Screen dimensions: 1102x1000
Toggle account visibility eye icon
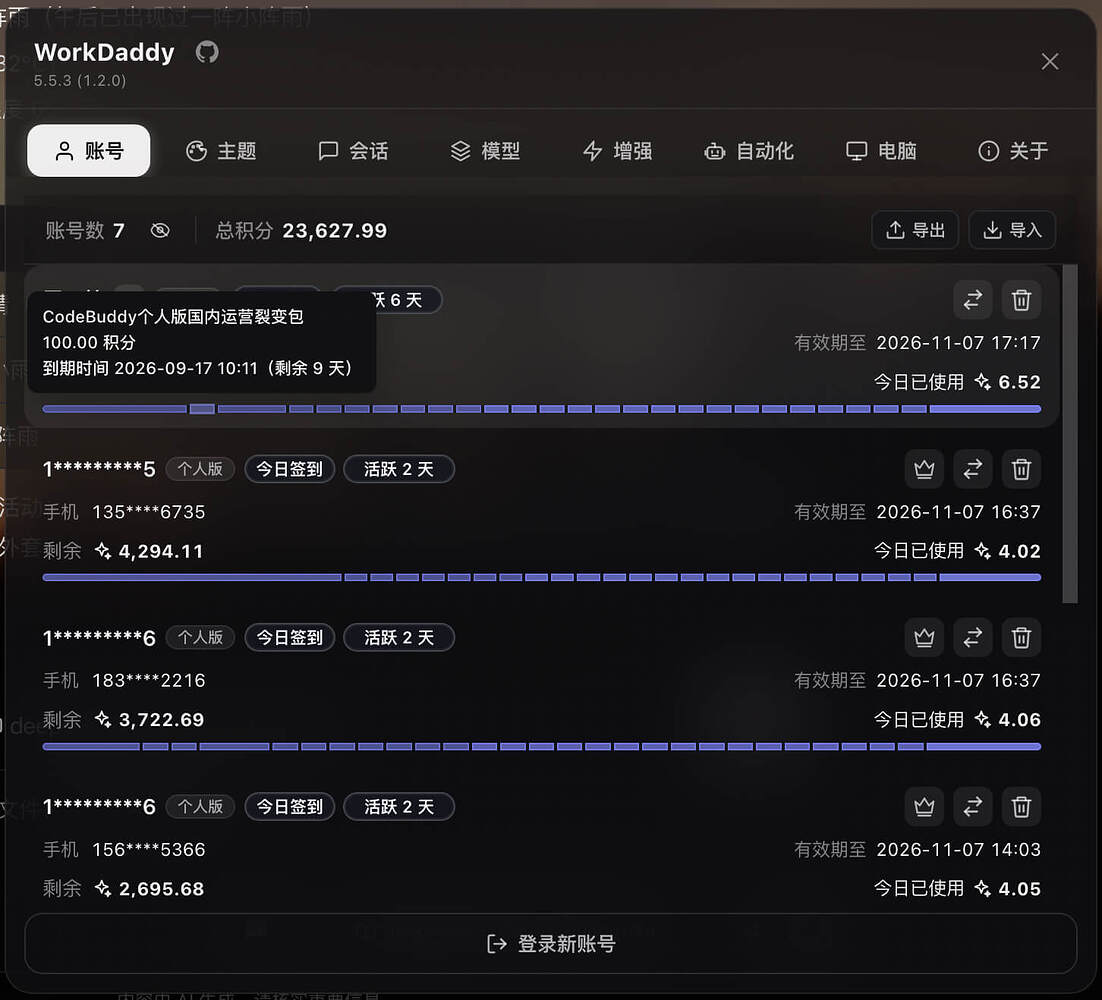(160, 230)
